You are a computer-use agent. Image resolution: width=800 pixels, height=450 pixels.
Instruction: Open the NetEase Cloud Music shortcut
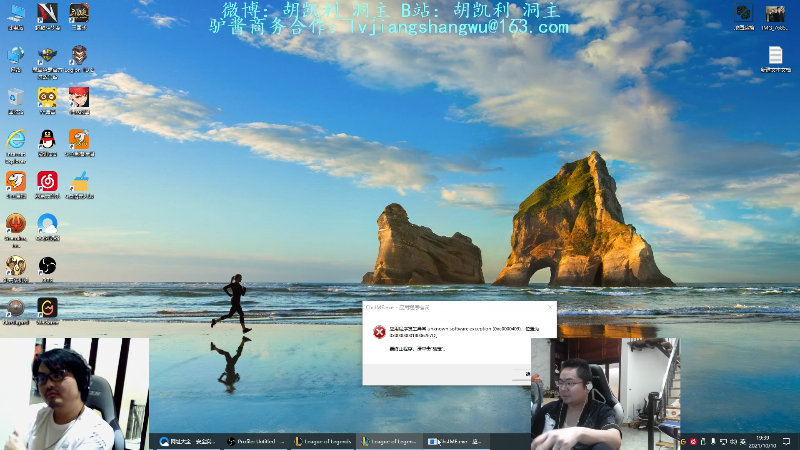tap(47, 185)
